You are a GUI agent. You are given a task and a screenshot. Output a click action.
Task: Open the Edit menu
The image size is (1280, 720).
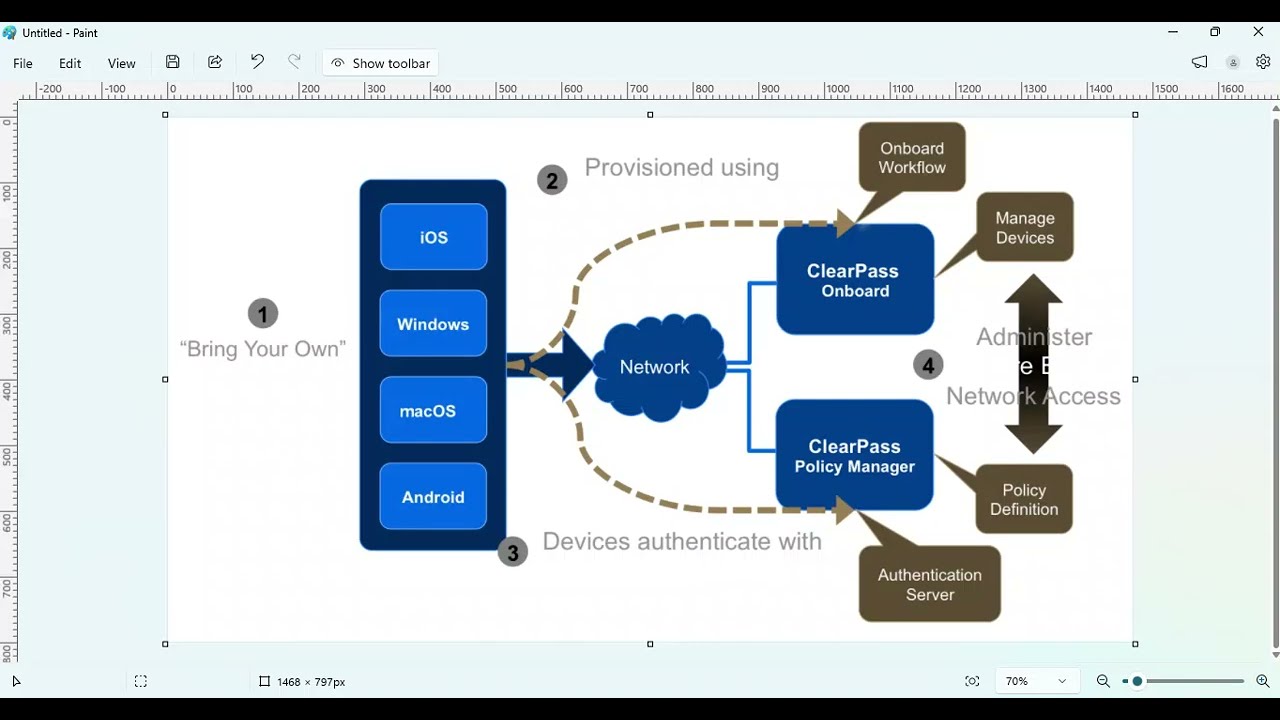70,63
